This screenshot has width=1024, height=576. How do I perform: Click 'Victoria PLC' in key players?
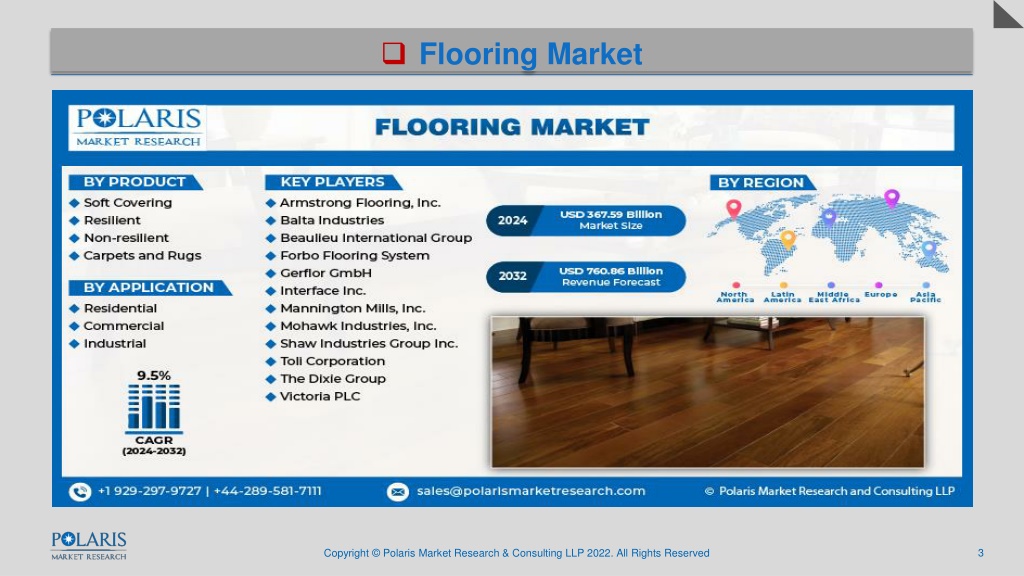pyautogui.click(x=320, y=396)
